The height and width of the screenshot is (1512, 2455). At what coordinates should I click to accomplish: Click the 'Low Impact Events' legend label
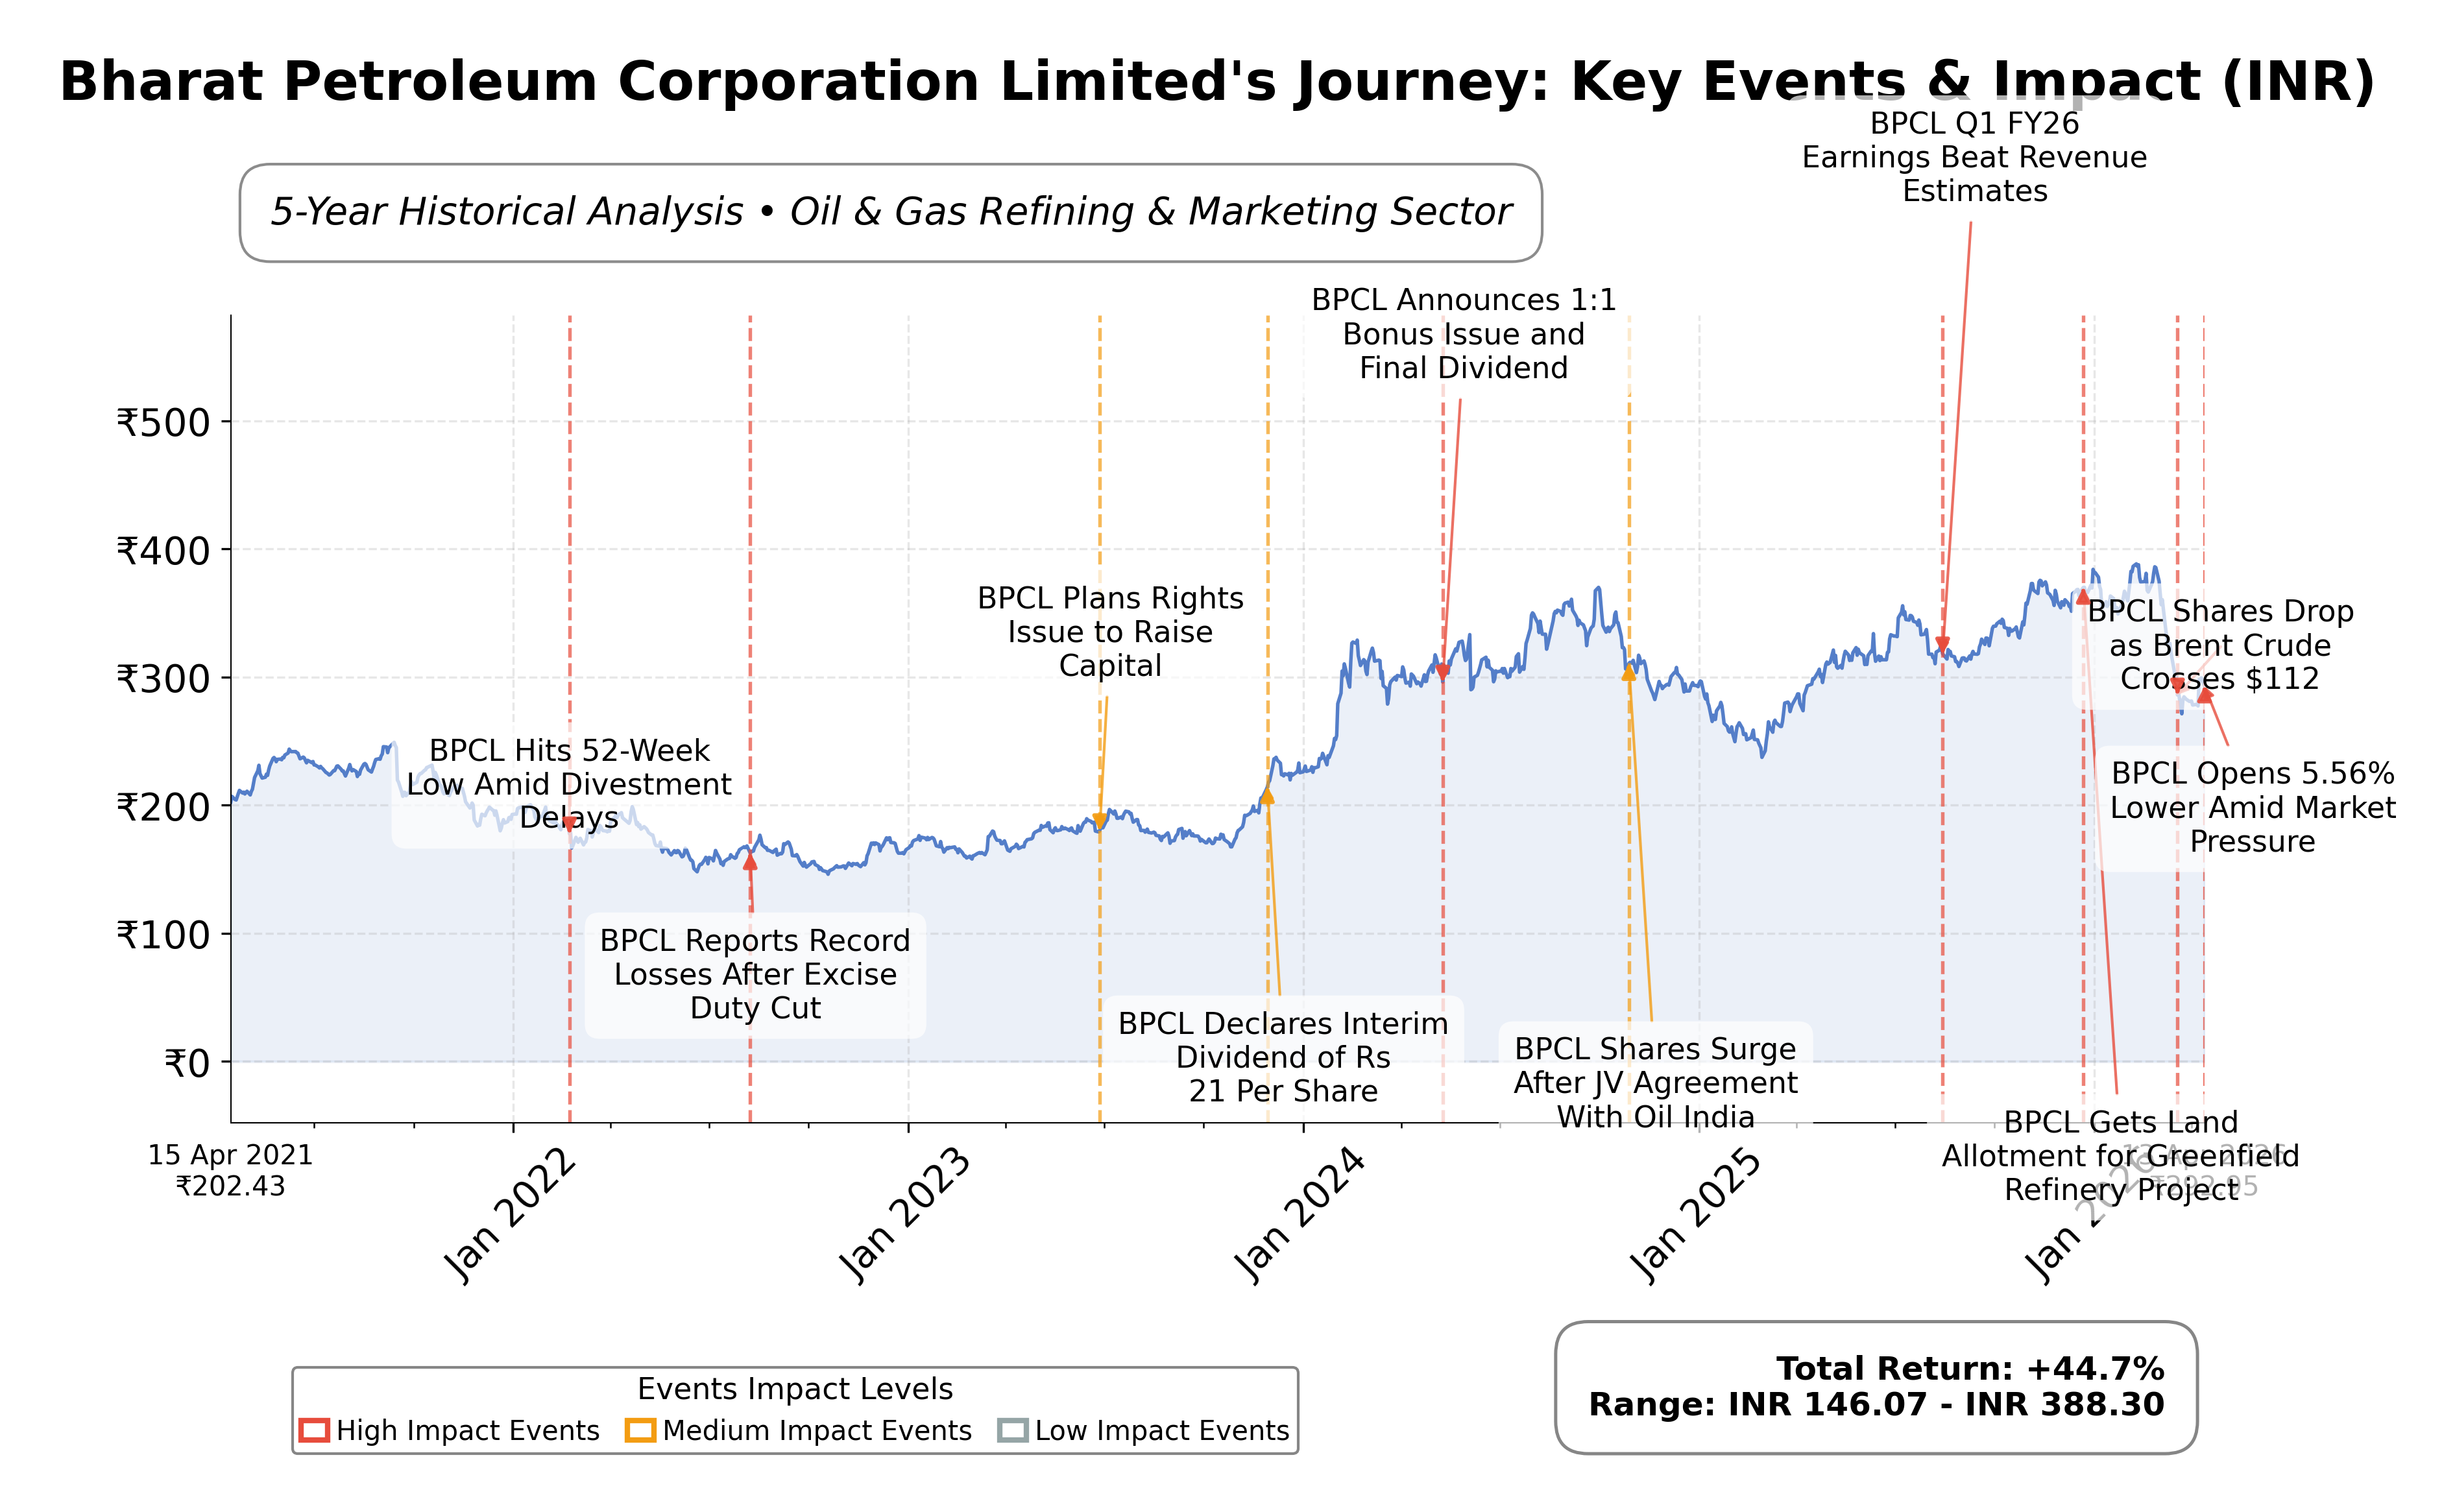click(1162, 1431)
